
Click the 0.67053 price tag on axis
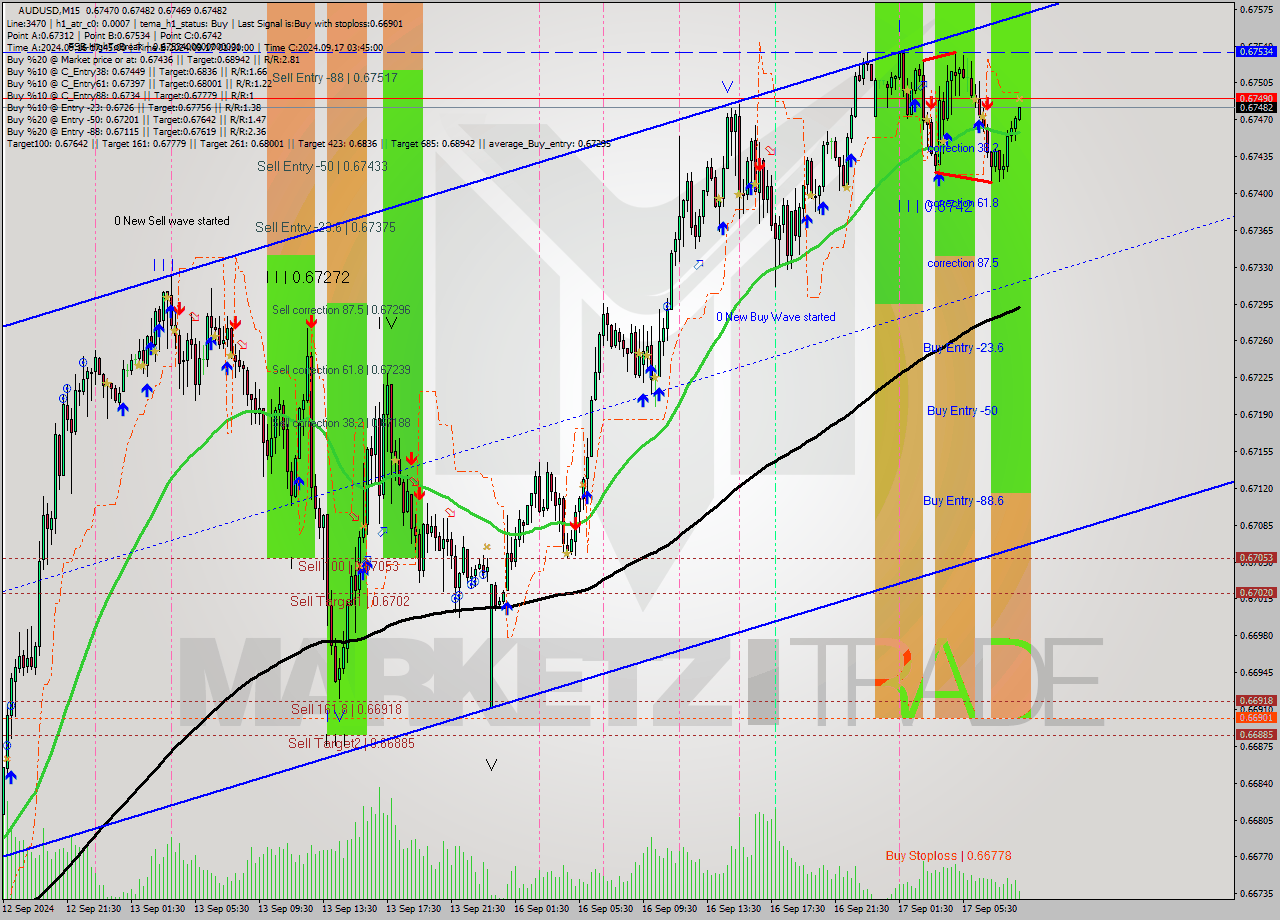(1256, 558)
